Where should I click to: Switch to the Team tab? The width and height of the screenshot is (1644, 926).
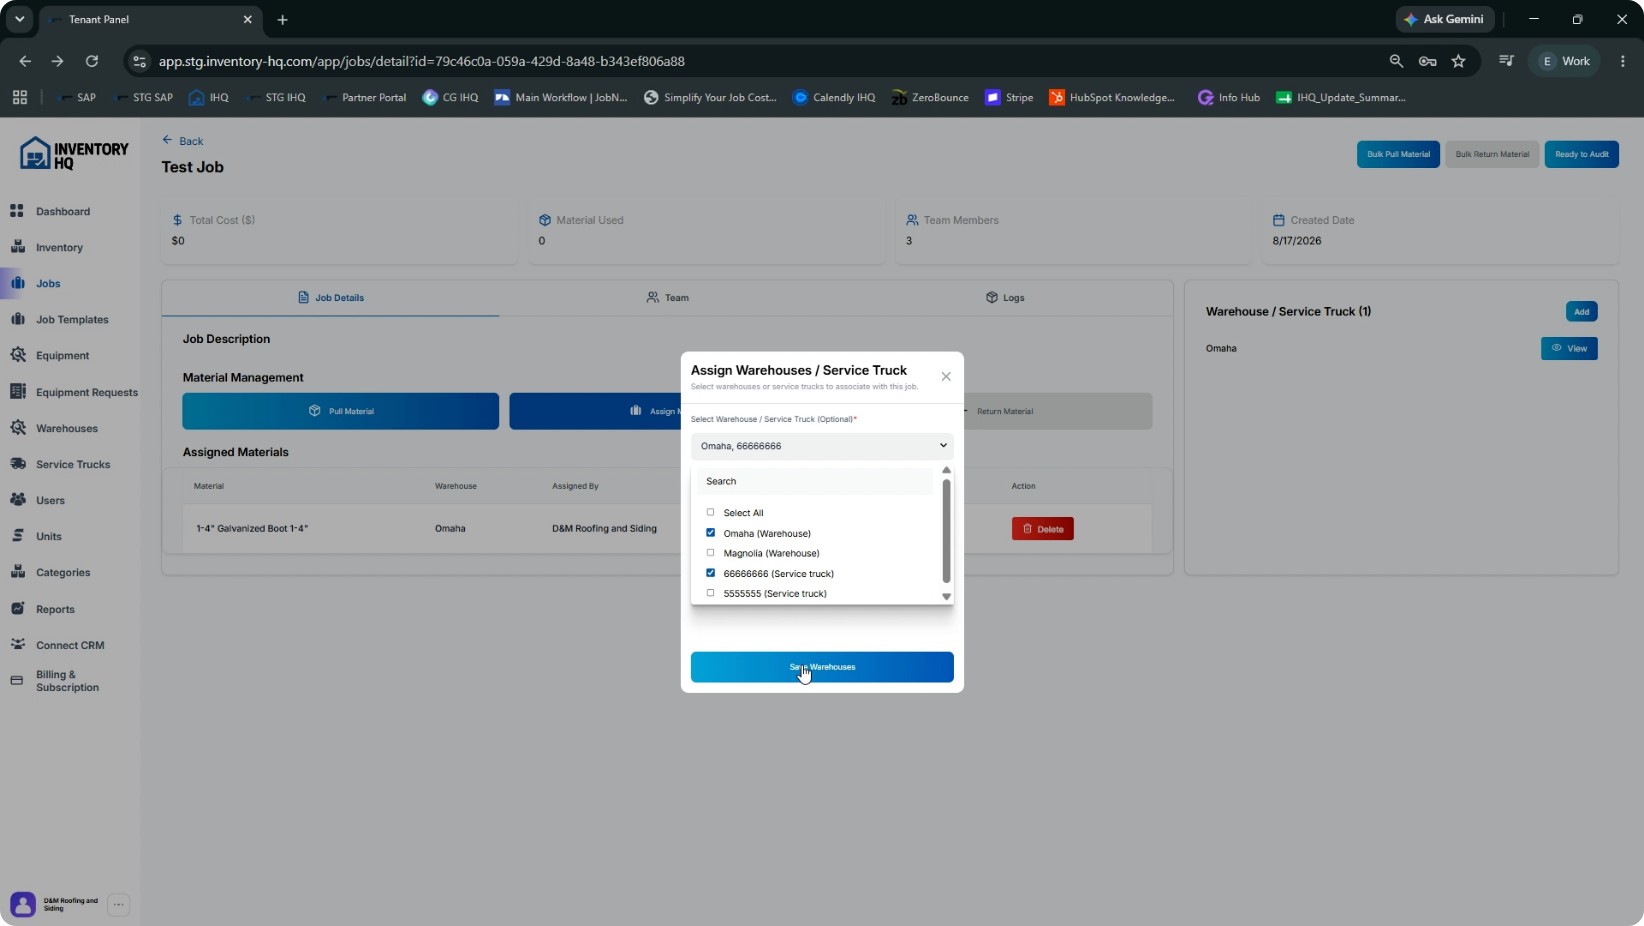click(667, 298)
